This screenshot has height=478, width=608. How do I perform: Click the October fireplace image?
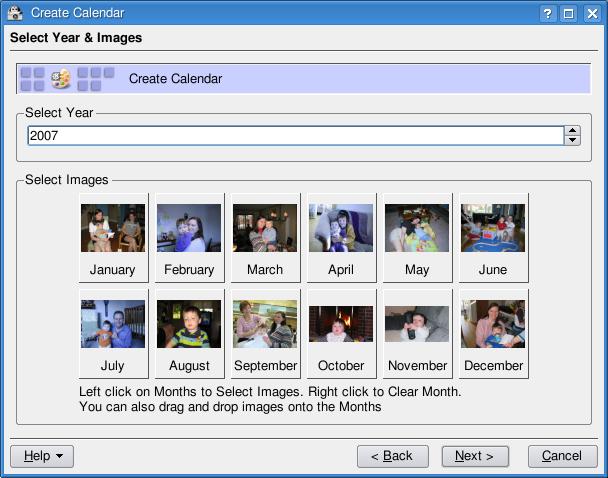point(341,325)
